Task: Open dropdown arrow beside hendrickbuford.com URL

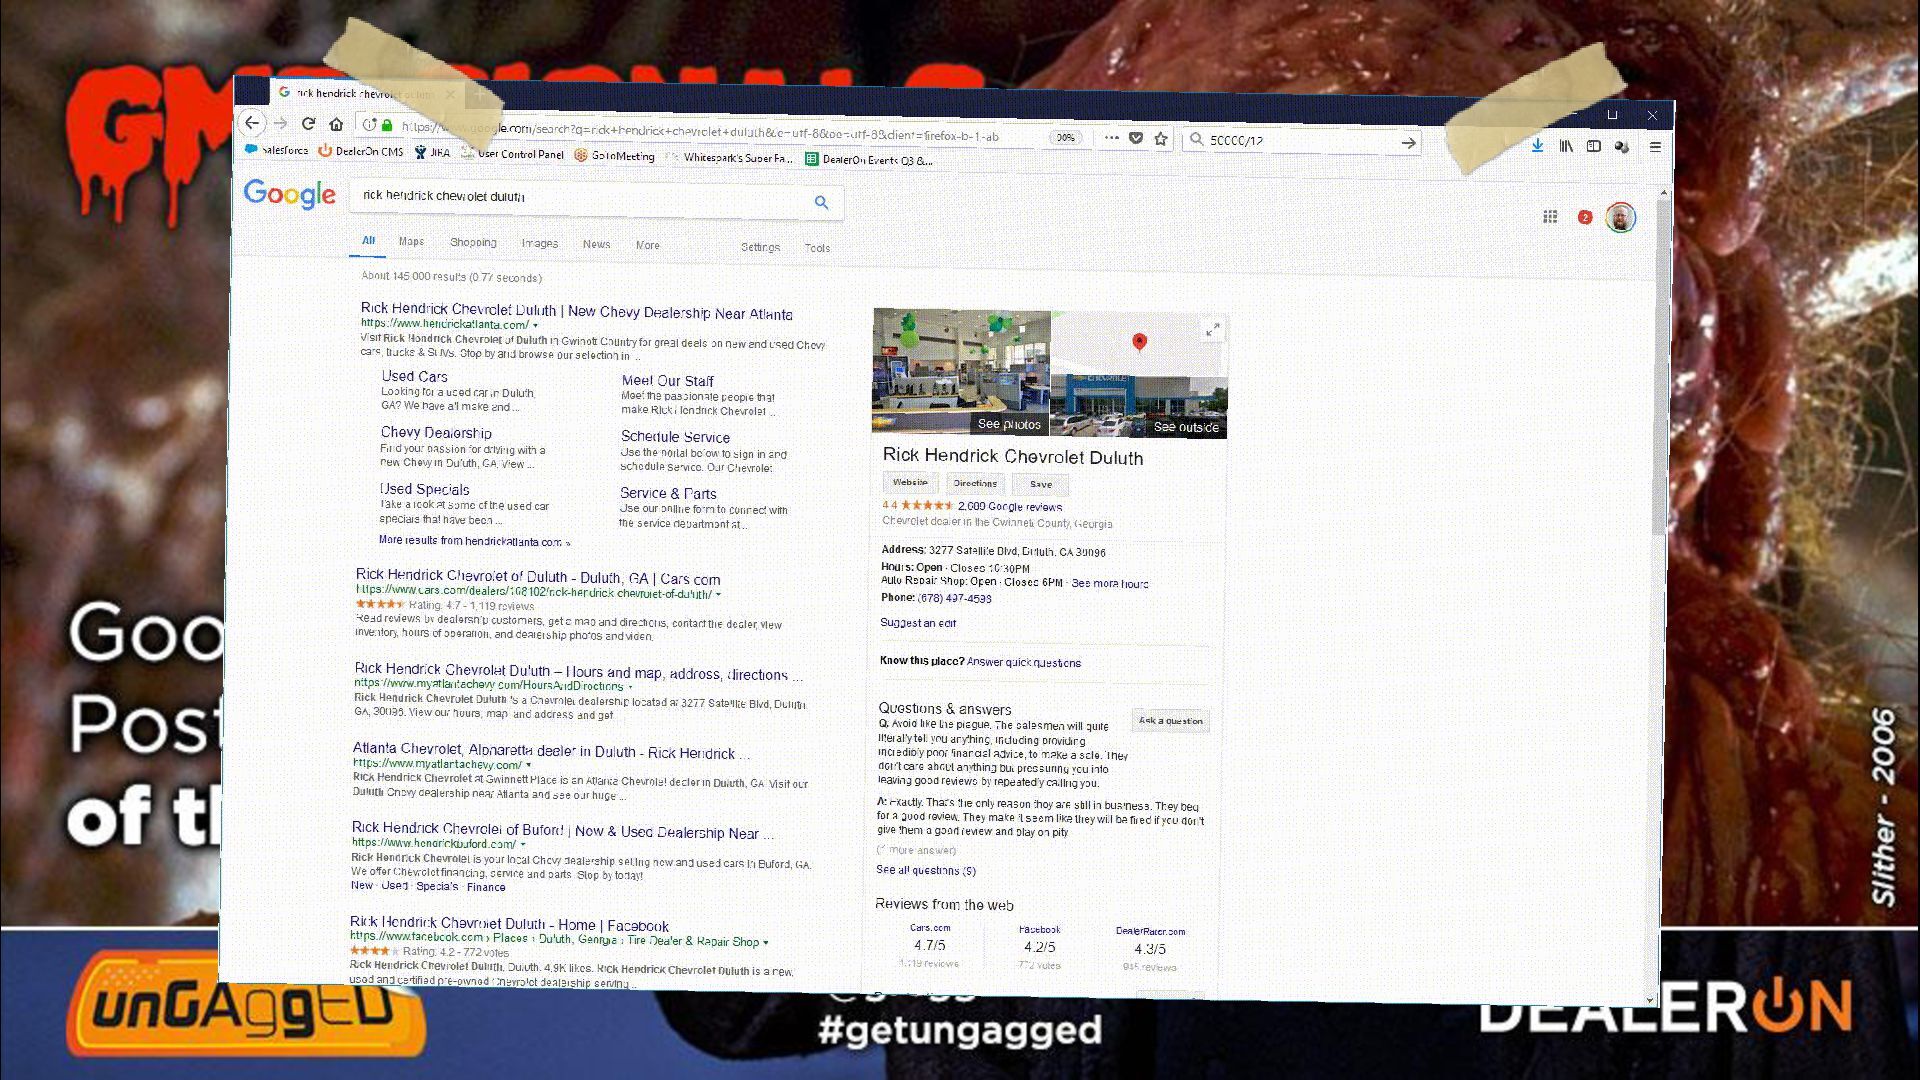Action: 523,844
